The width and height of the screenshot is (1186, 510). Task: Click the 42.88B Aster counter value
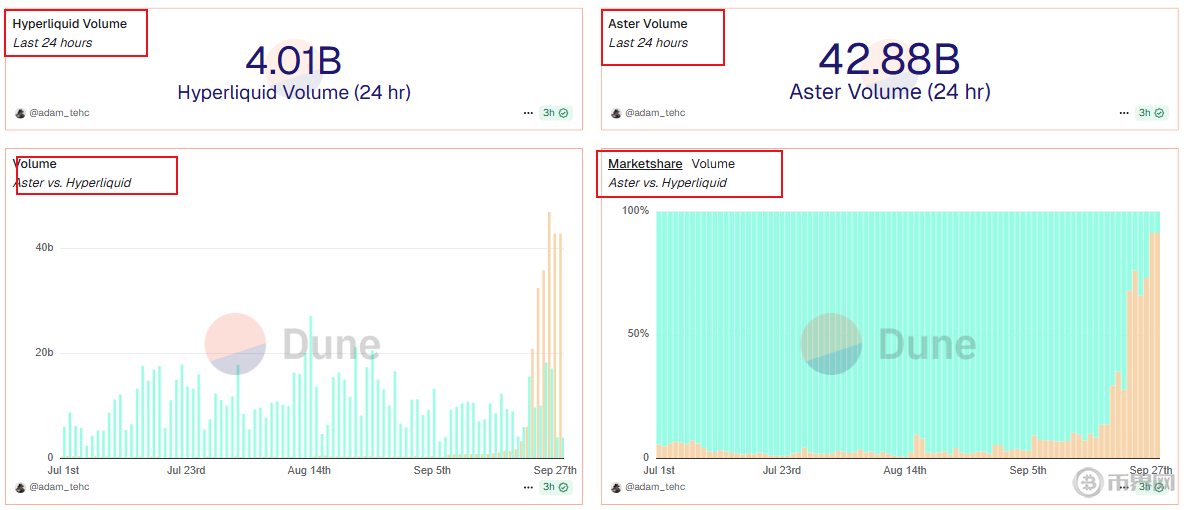889,60
